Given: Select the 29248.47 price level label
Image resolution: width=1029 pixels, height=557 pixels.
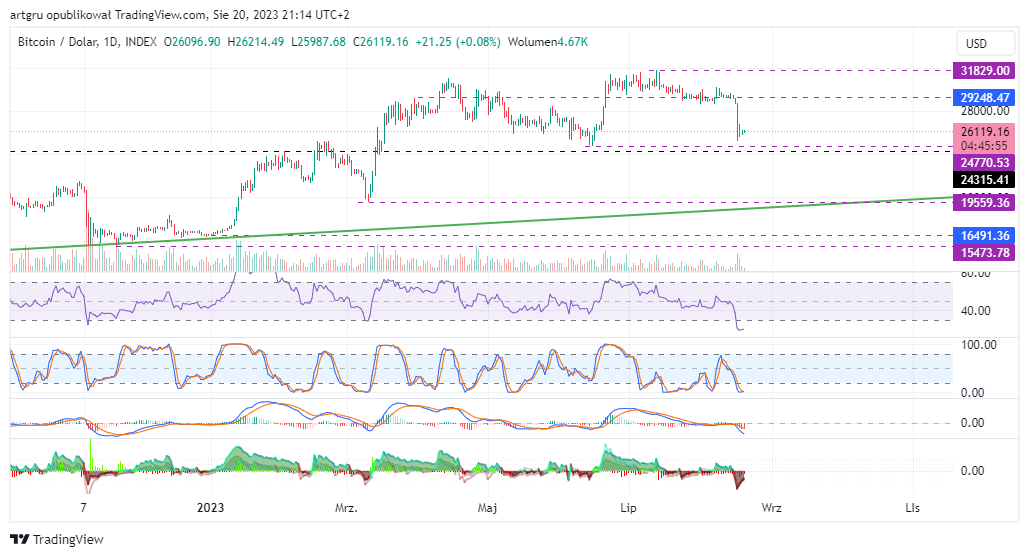Looking at the screenshot, I should [984, 98].
